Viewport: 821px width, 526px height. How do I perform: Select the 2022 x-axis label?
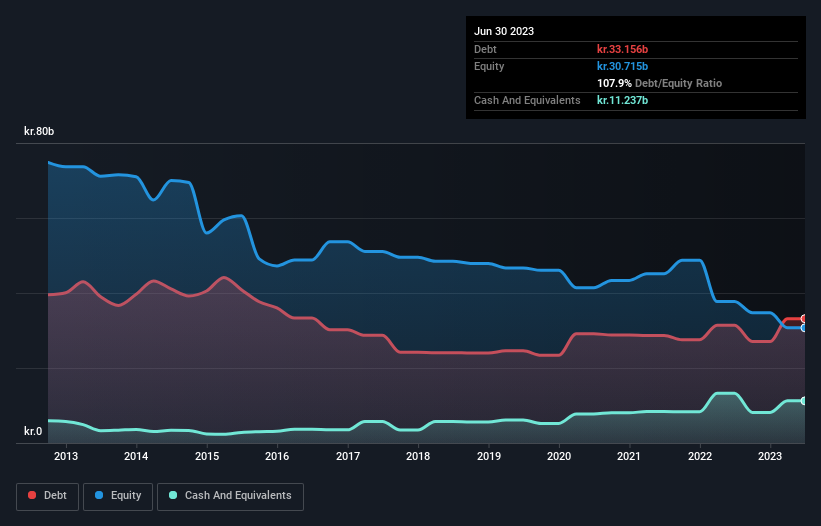pyautogui.click(x=700, y=456)
